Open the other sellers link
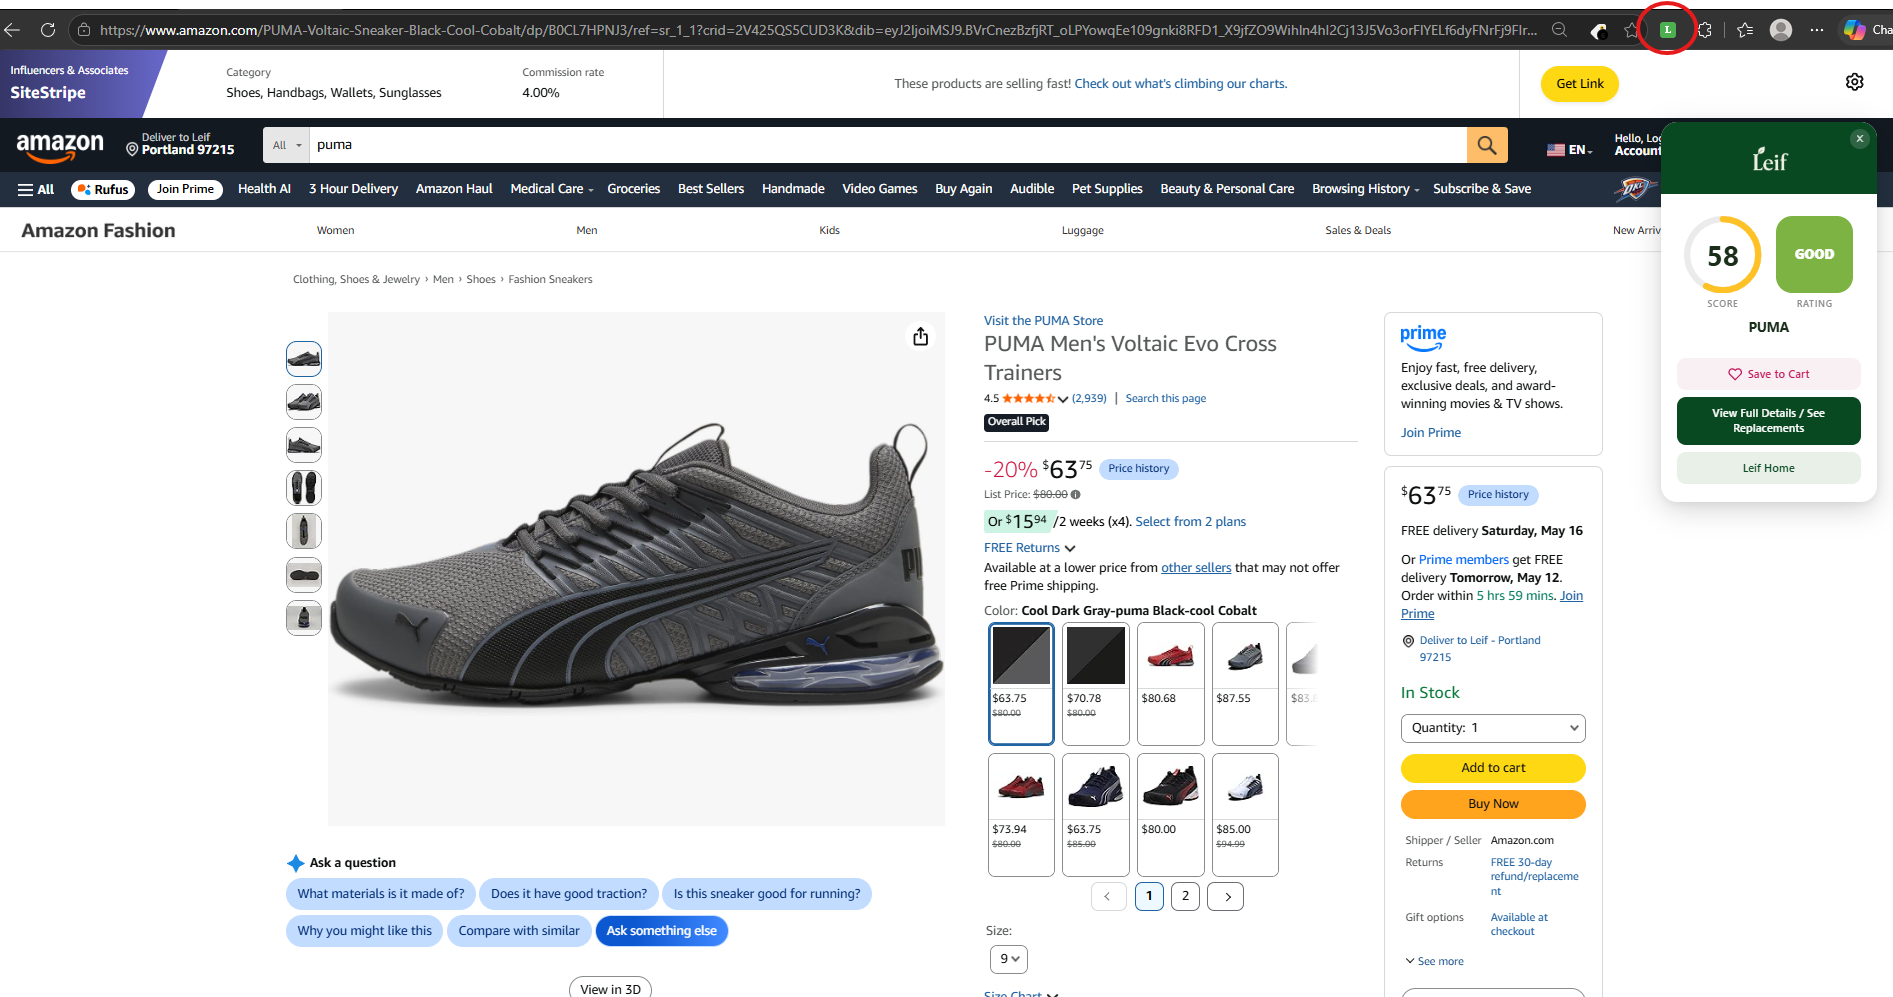 [1196, 568]
